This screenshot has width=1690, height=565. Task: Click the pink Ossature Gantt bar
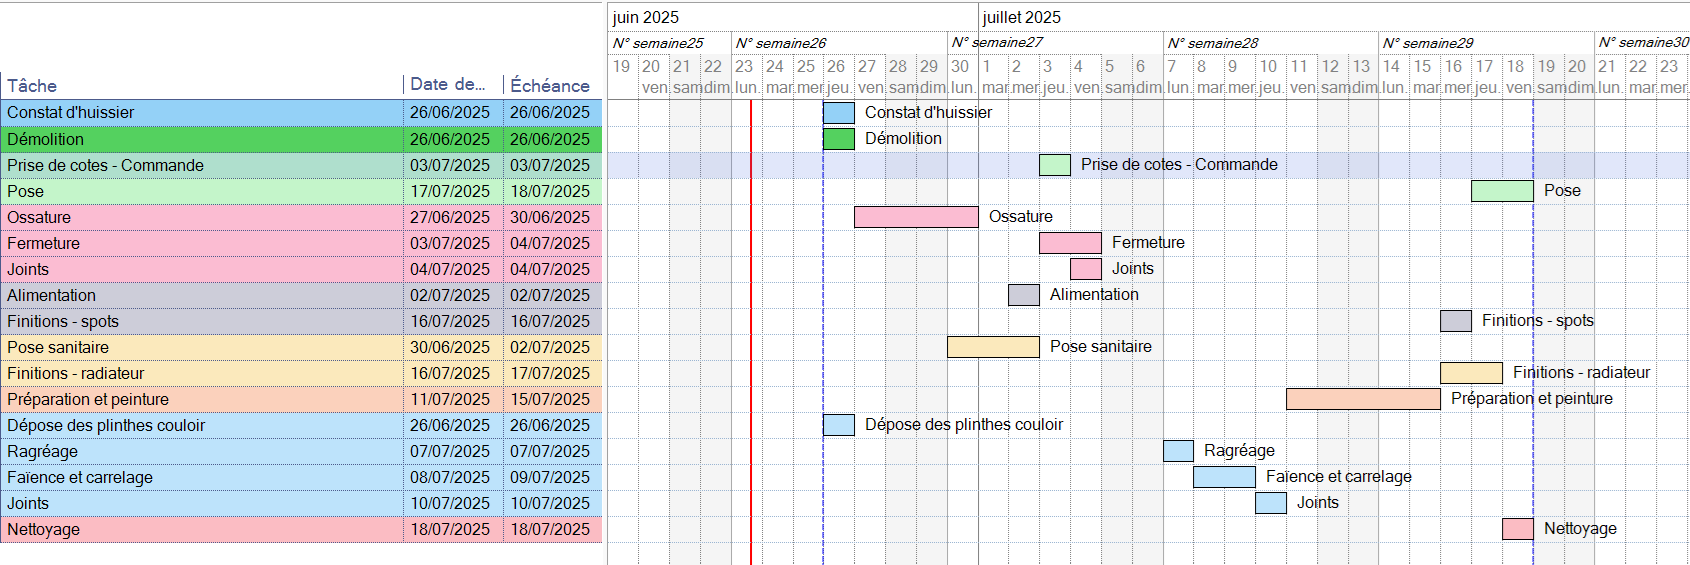915,217
